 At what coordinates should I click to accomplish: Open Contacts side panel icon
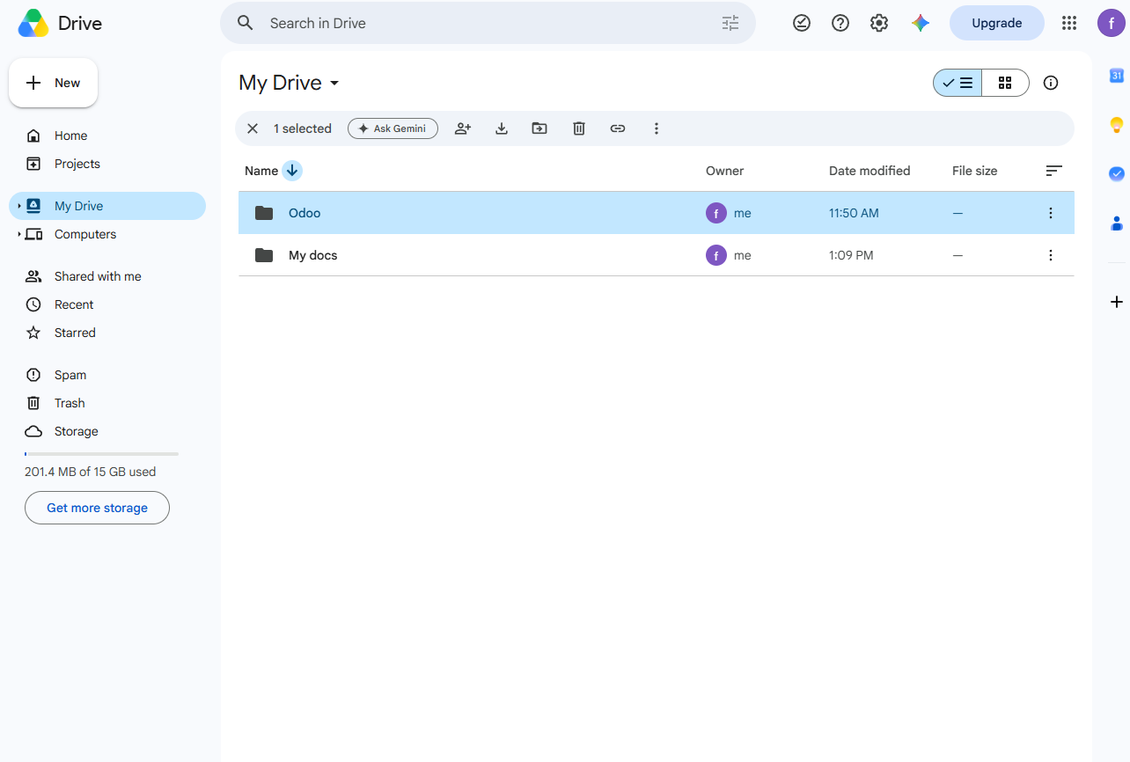(x=1116, y=223)
